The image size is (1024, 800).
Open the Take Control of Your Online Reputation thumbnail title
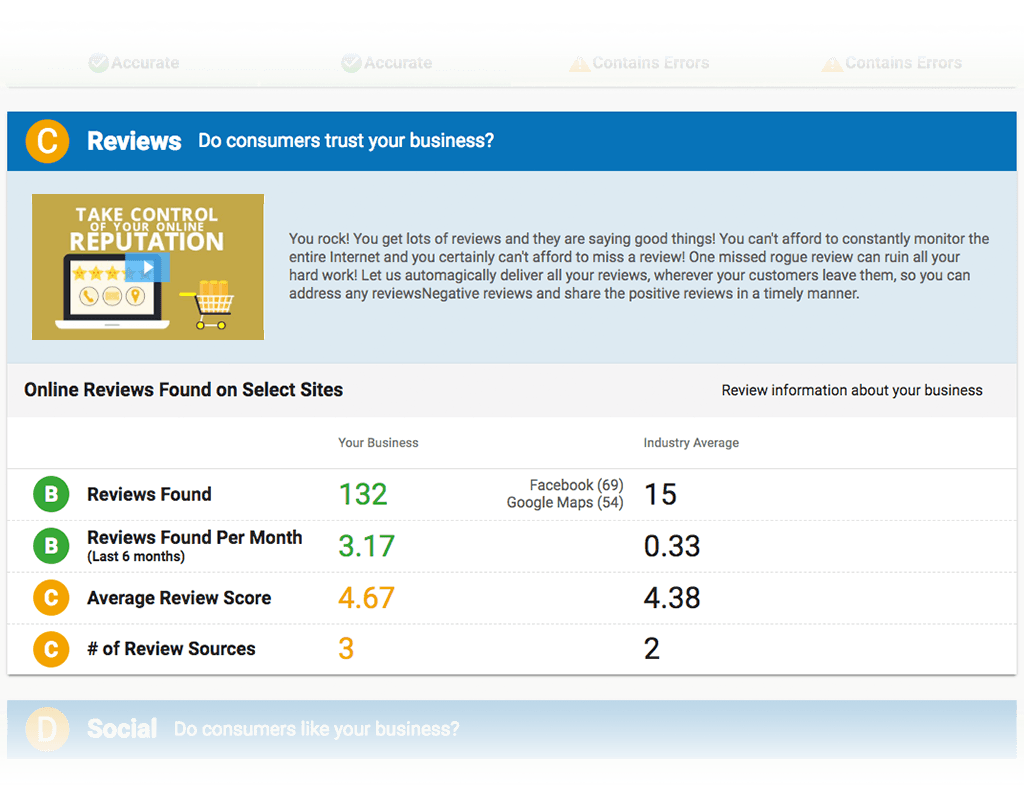pyautogui.click(x=147, y=228)
